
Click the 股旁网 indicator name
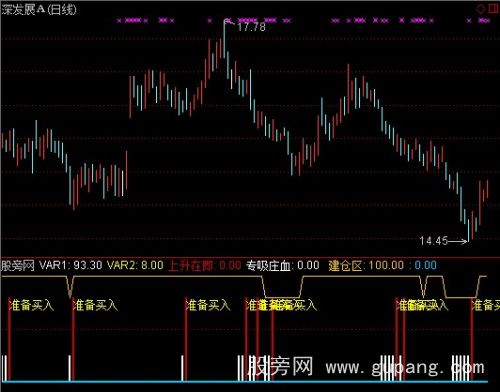coord(18,266)
